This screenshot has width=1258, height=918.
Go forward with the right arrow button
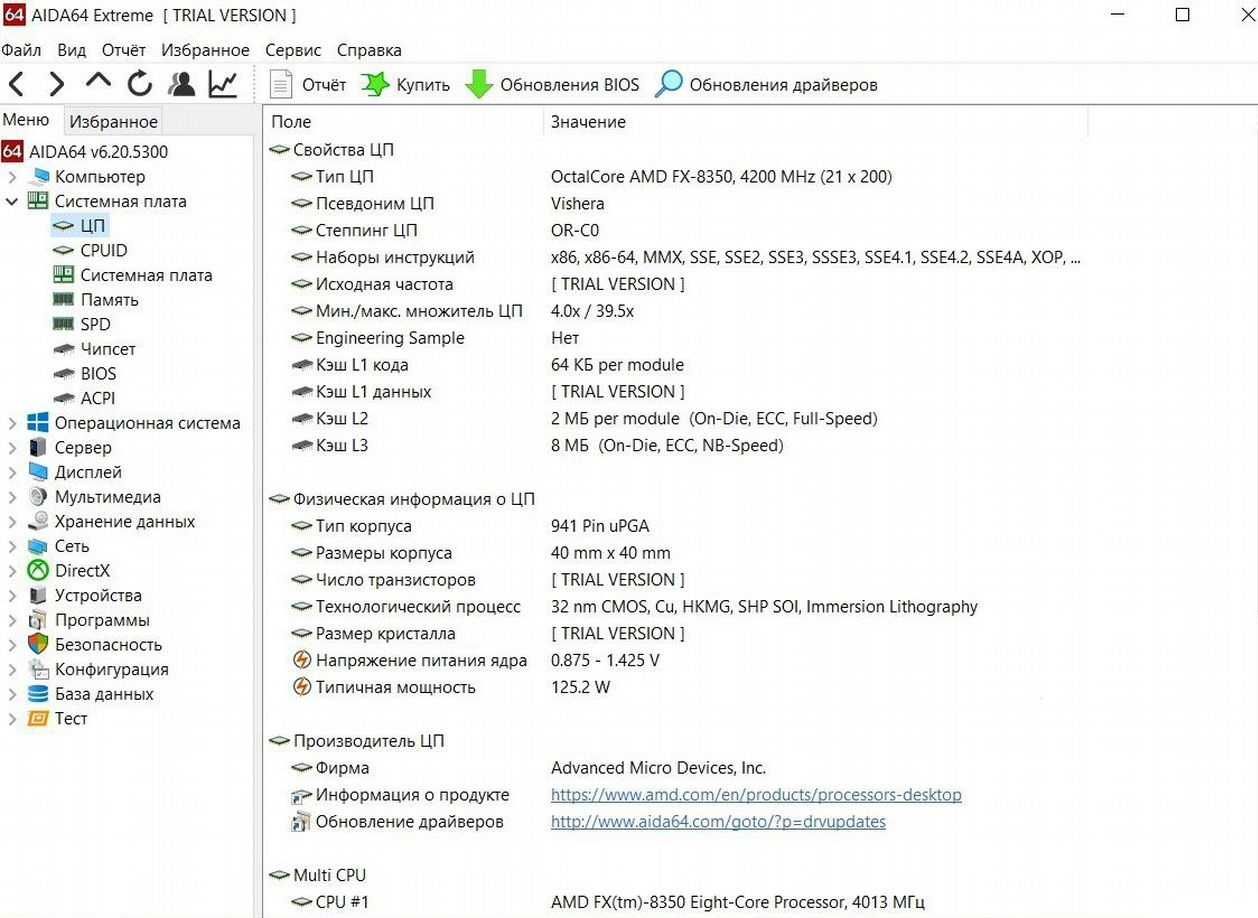point(57,84)
